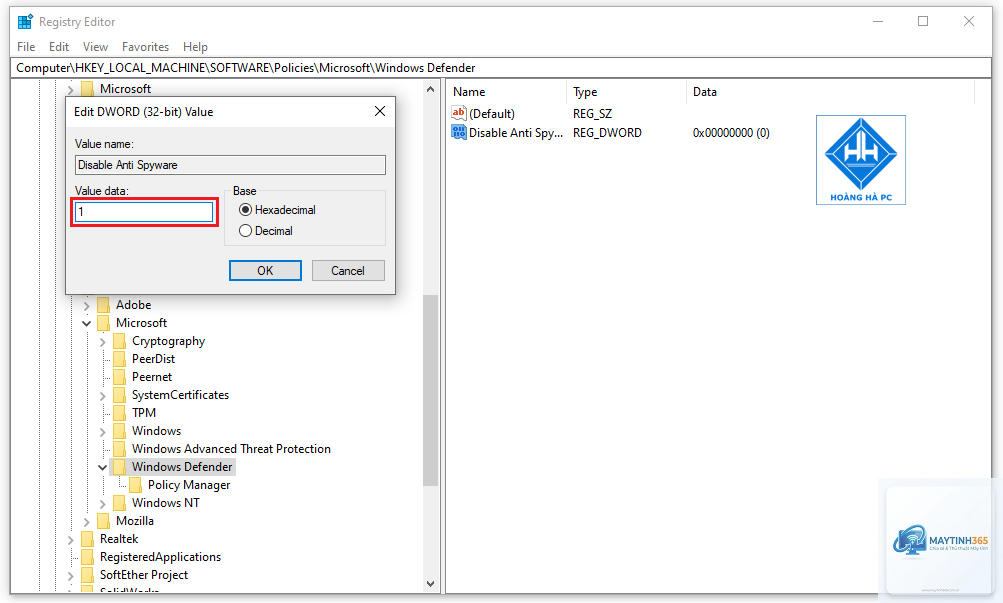This screenshot has height=603, width=1003.
Task: Select the Windows Advanced Threat Protection key
Action: pyautogui.click(x=231, y=449)
